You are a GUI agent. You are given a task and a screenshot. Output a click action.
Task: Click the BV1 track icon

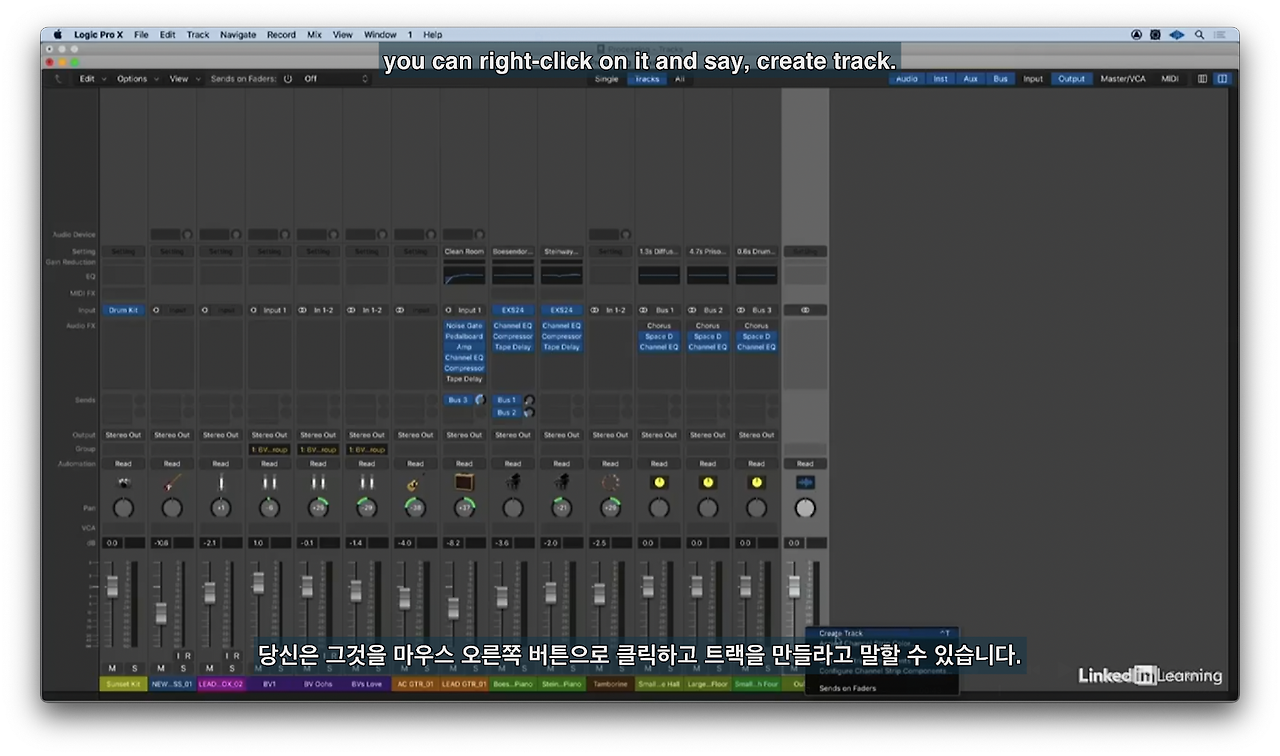click(269, 483)
